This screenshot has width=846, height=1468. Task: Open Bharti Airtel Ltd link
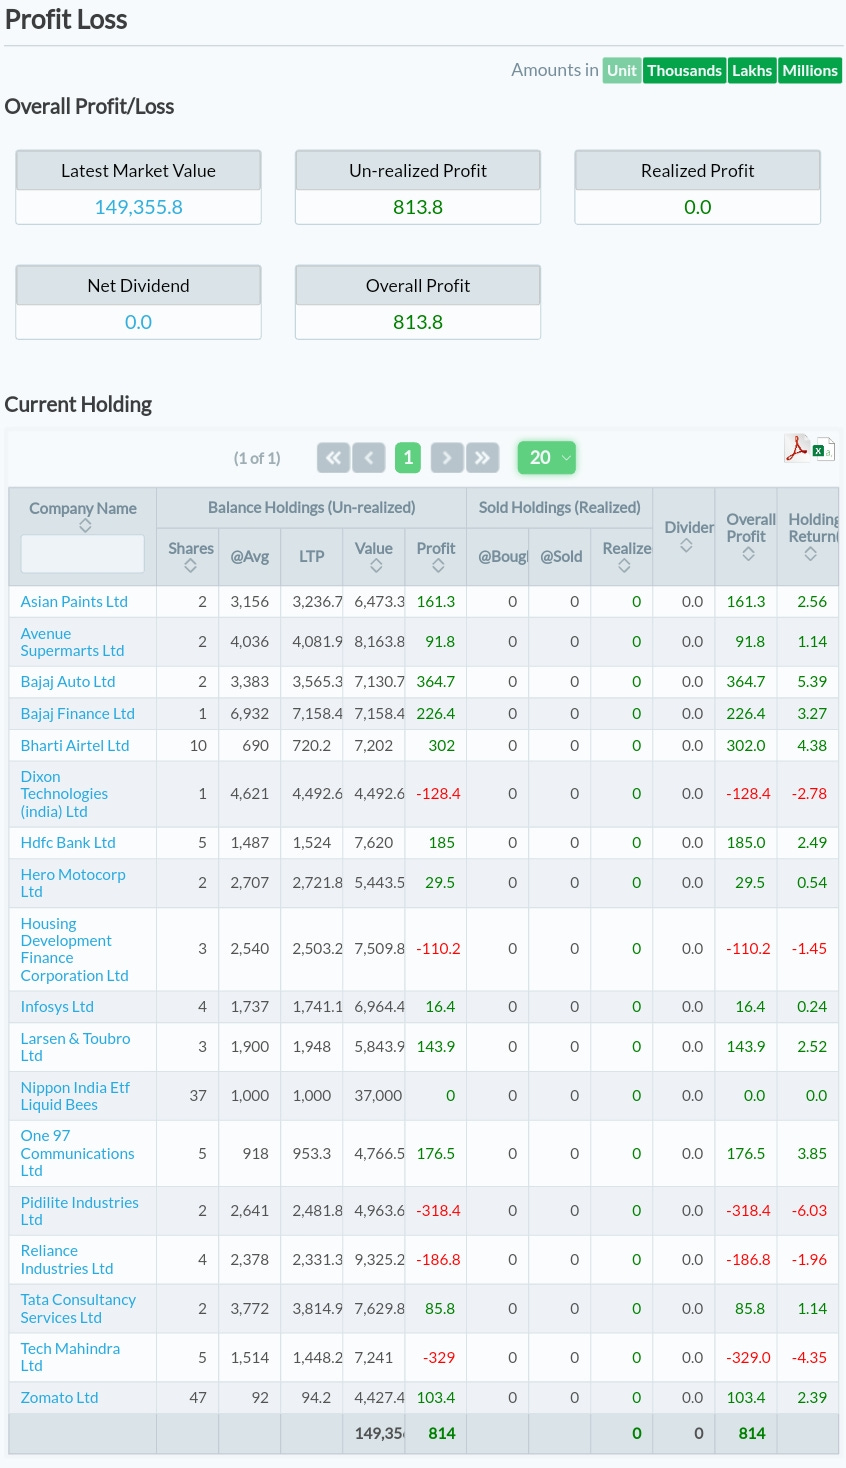tap(75, 745)
